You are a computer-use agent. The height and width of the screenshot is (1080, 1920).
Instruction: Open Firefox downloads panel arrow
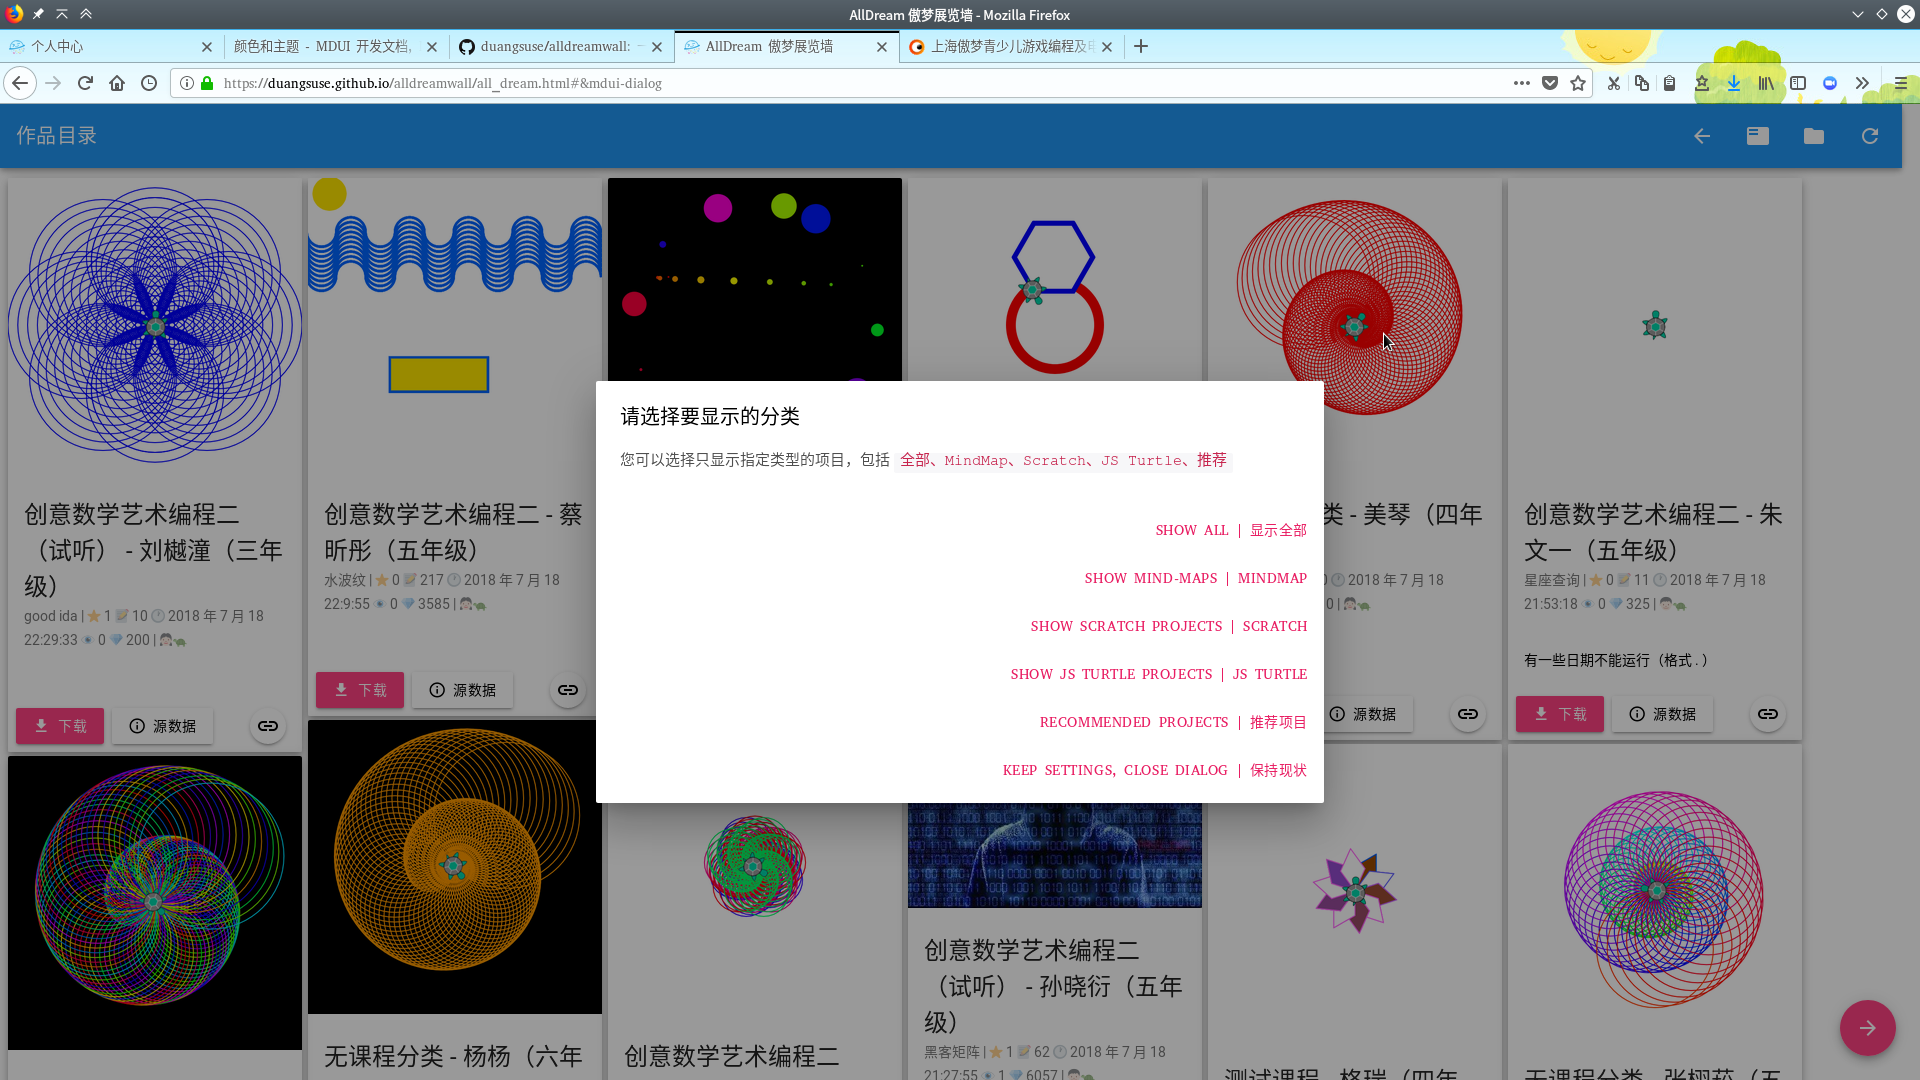pos(1734,83)
